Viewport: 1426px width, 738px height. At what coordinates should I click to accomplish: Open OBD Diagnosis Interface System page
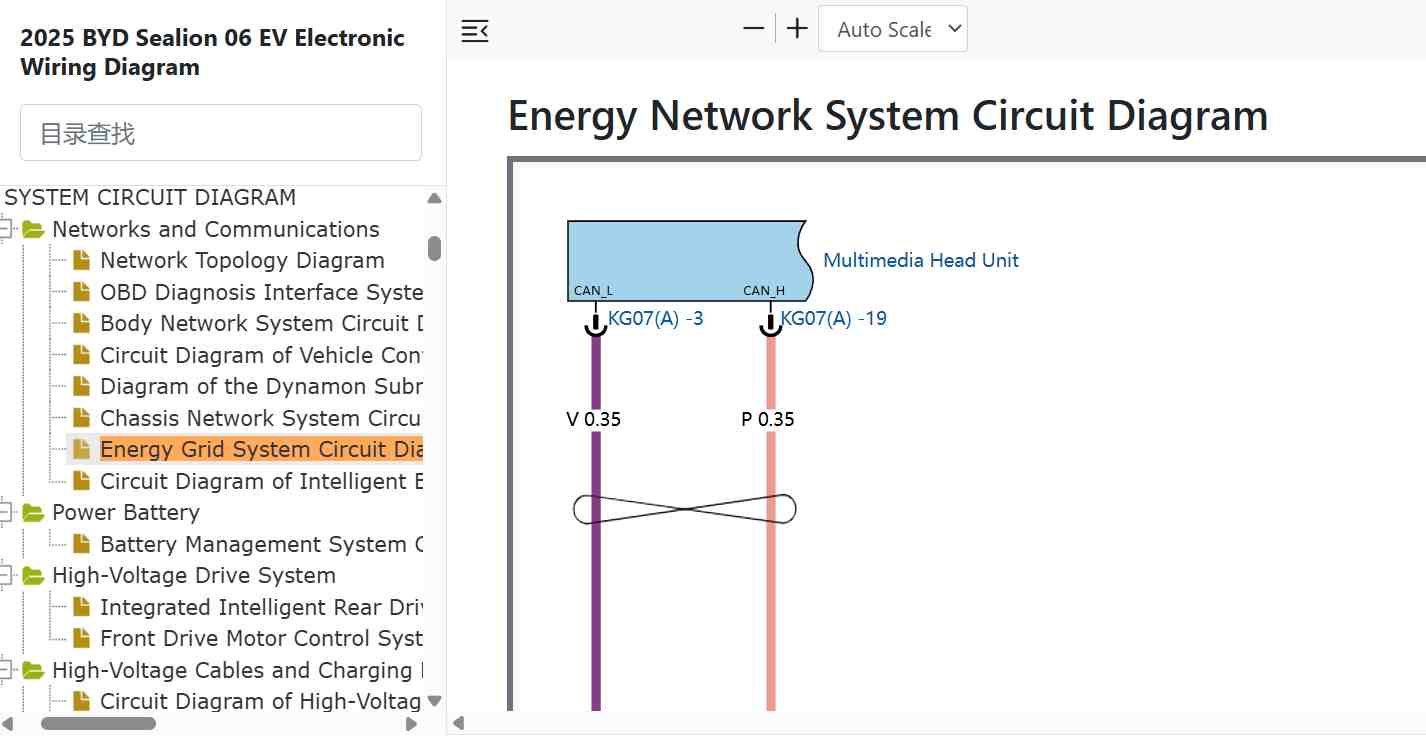pos(261,292)
